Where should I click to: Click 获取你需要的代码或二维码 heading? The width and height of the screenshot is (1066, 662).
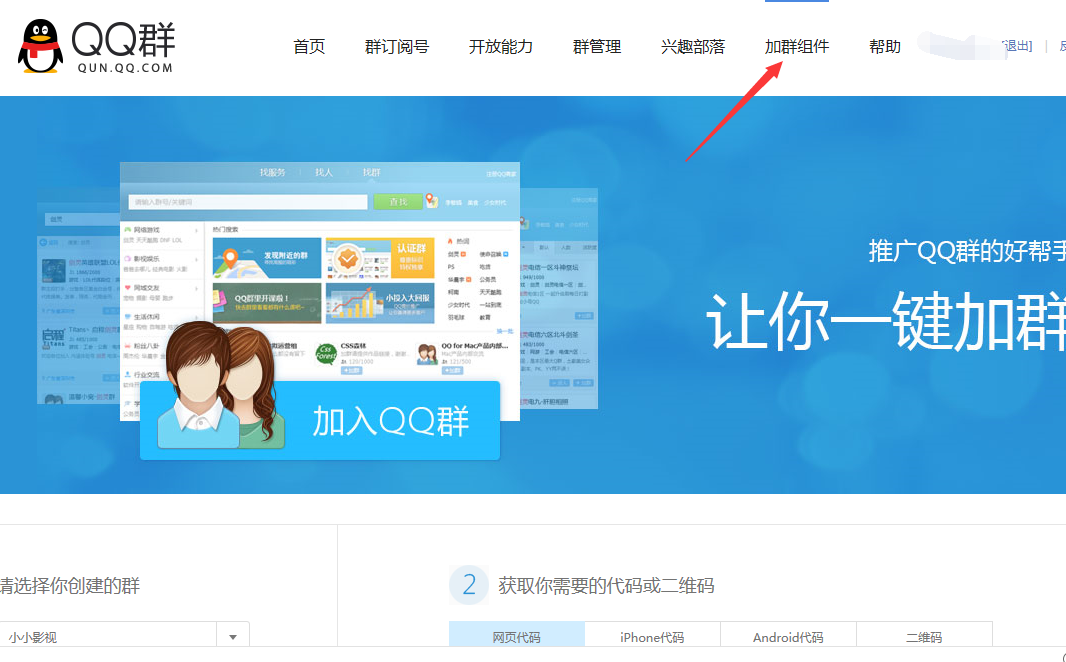click(606, 585)
